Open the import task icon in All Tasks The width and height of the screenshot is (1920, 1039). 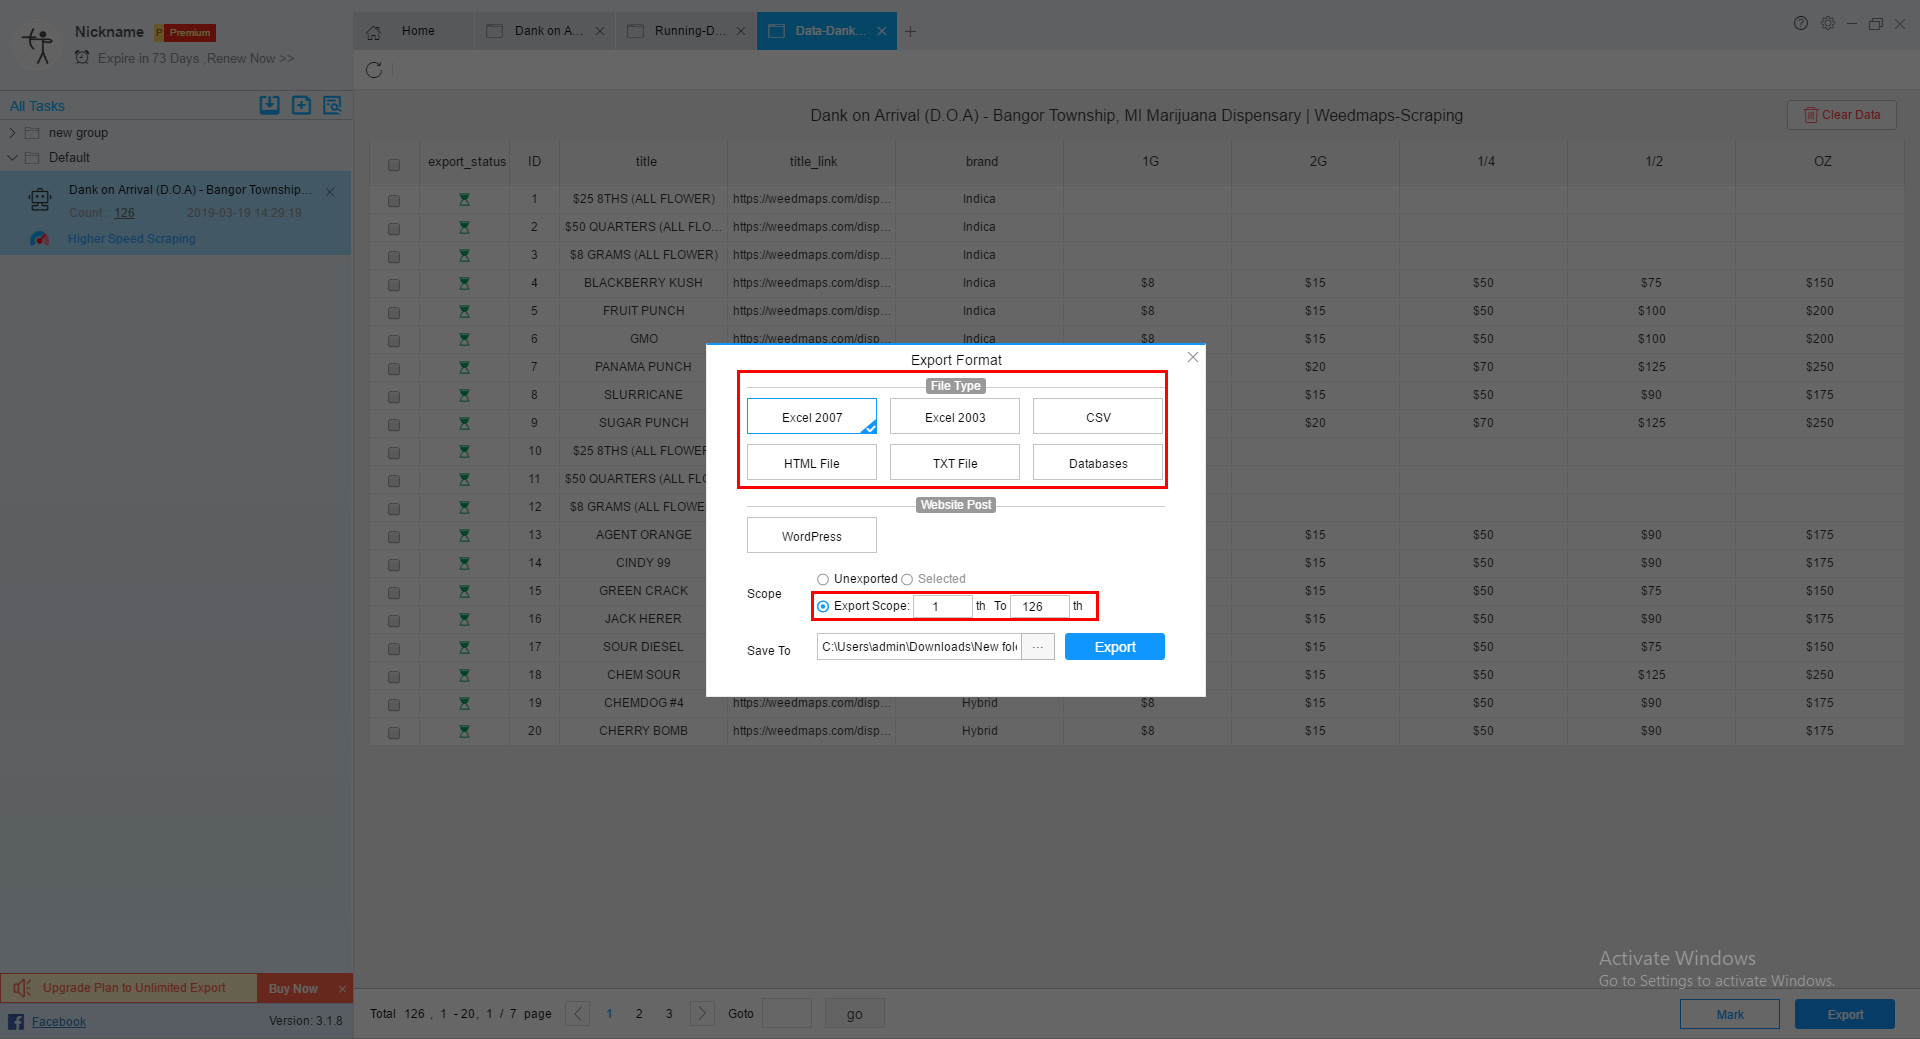pyautogui.click(x=269, y=105)
